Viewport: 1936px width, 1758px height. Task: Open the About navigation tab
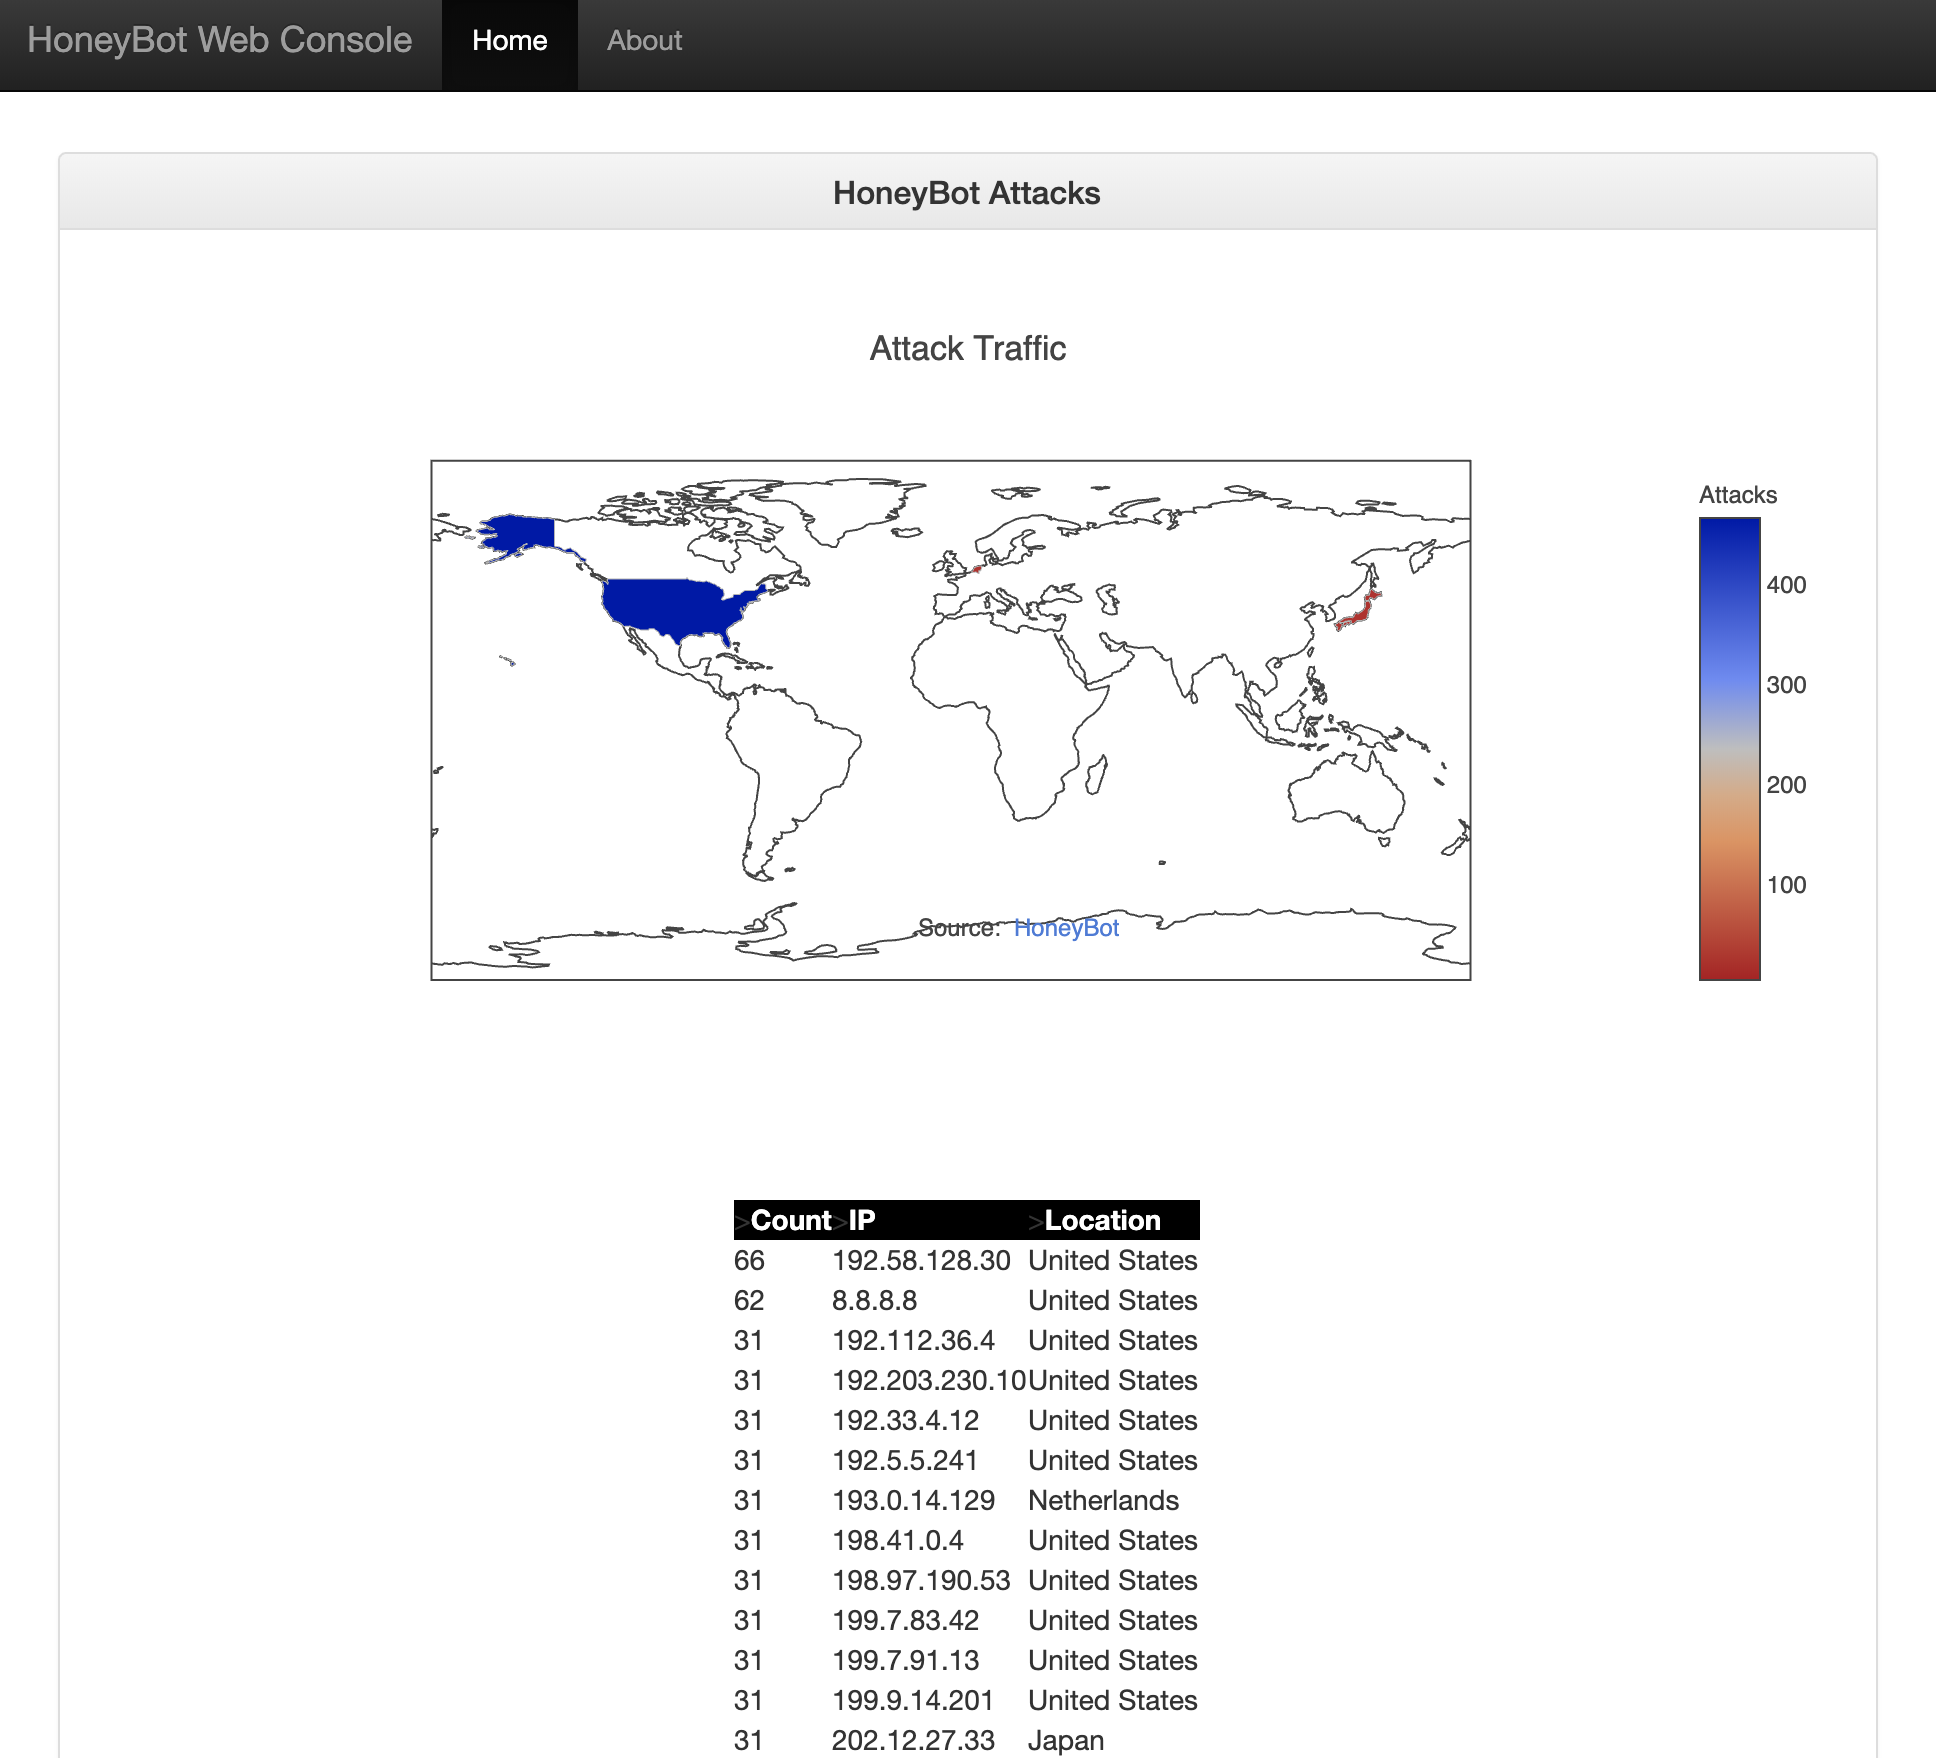point(644,41)
